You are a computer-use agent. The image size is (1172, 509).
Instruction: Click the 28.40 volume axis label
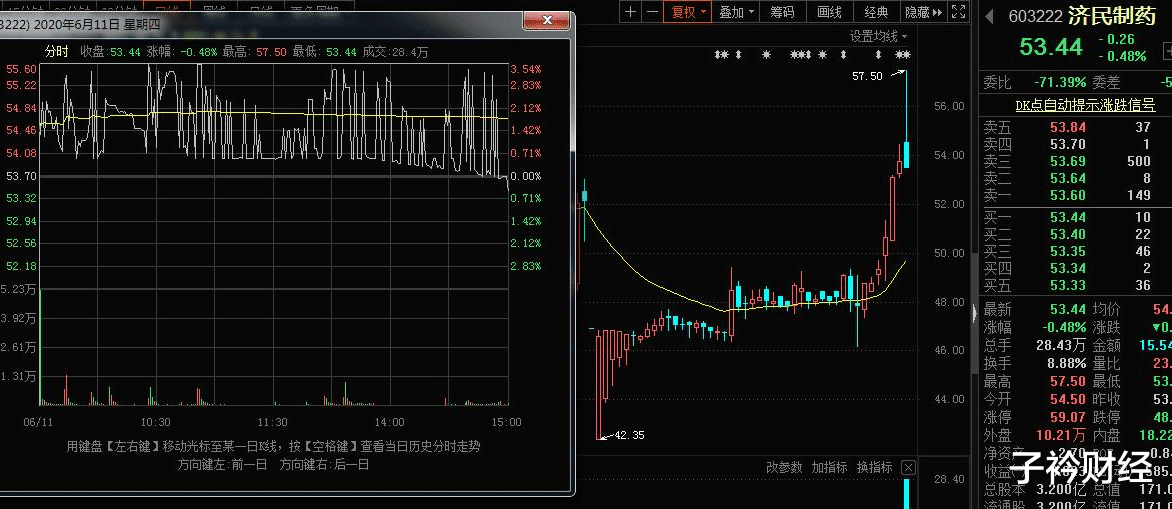tap(949, 479)
